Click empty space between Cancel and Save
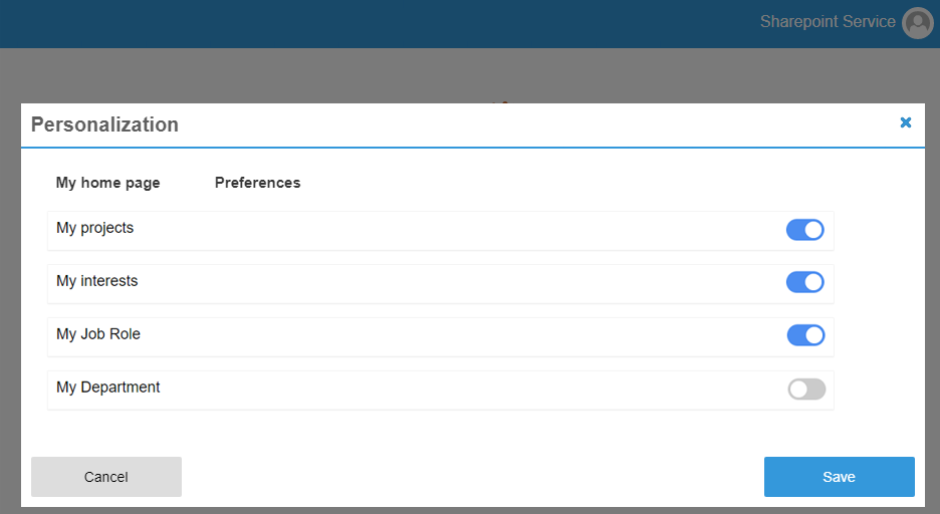 (470, 477)
